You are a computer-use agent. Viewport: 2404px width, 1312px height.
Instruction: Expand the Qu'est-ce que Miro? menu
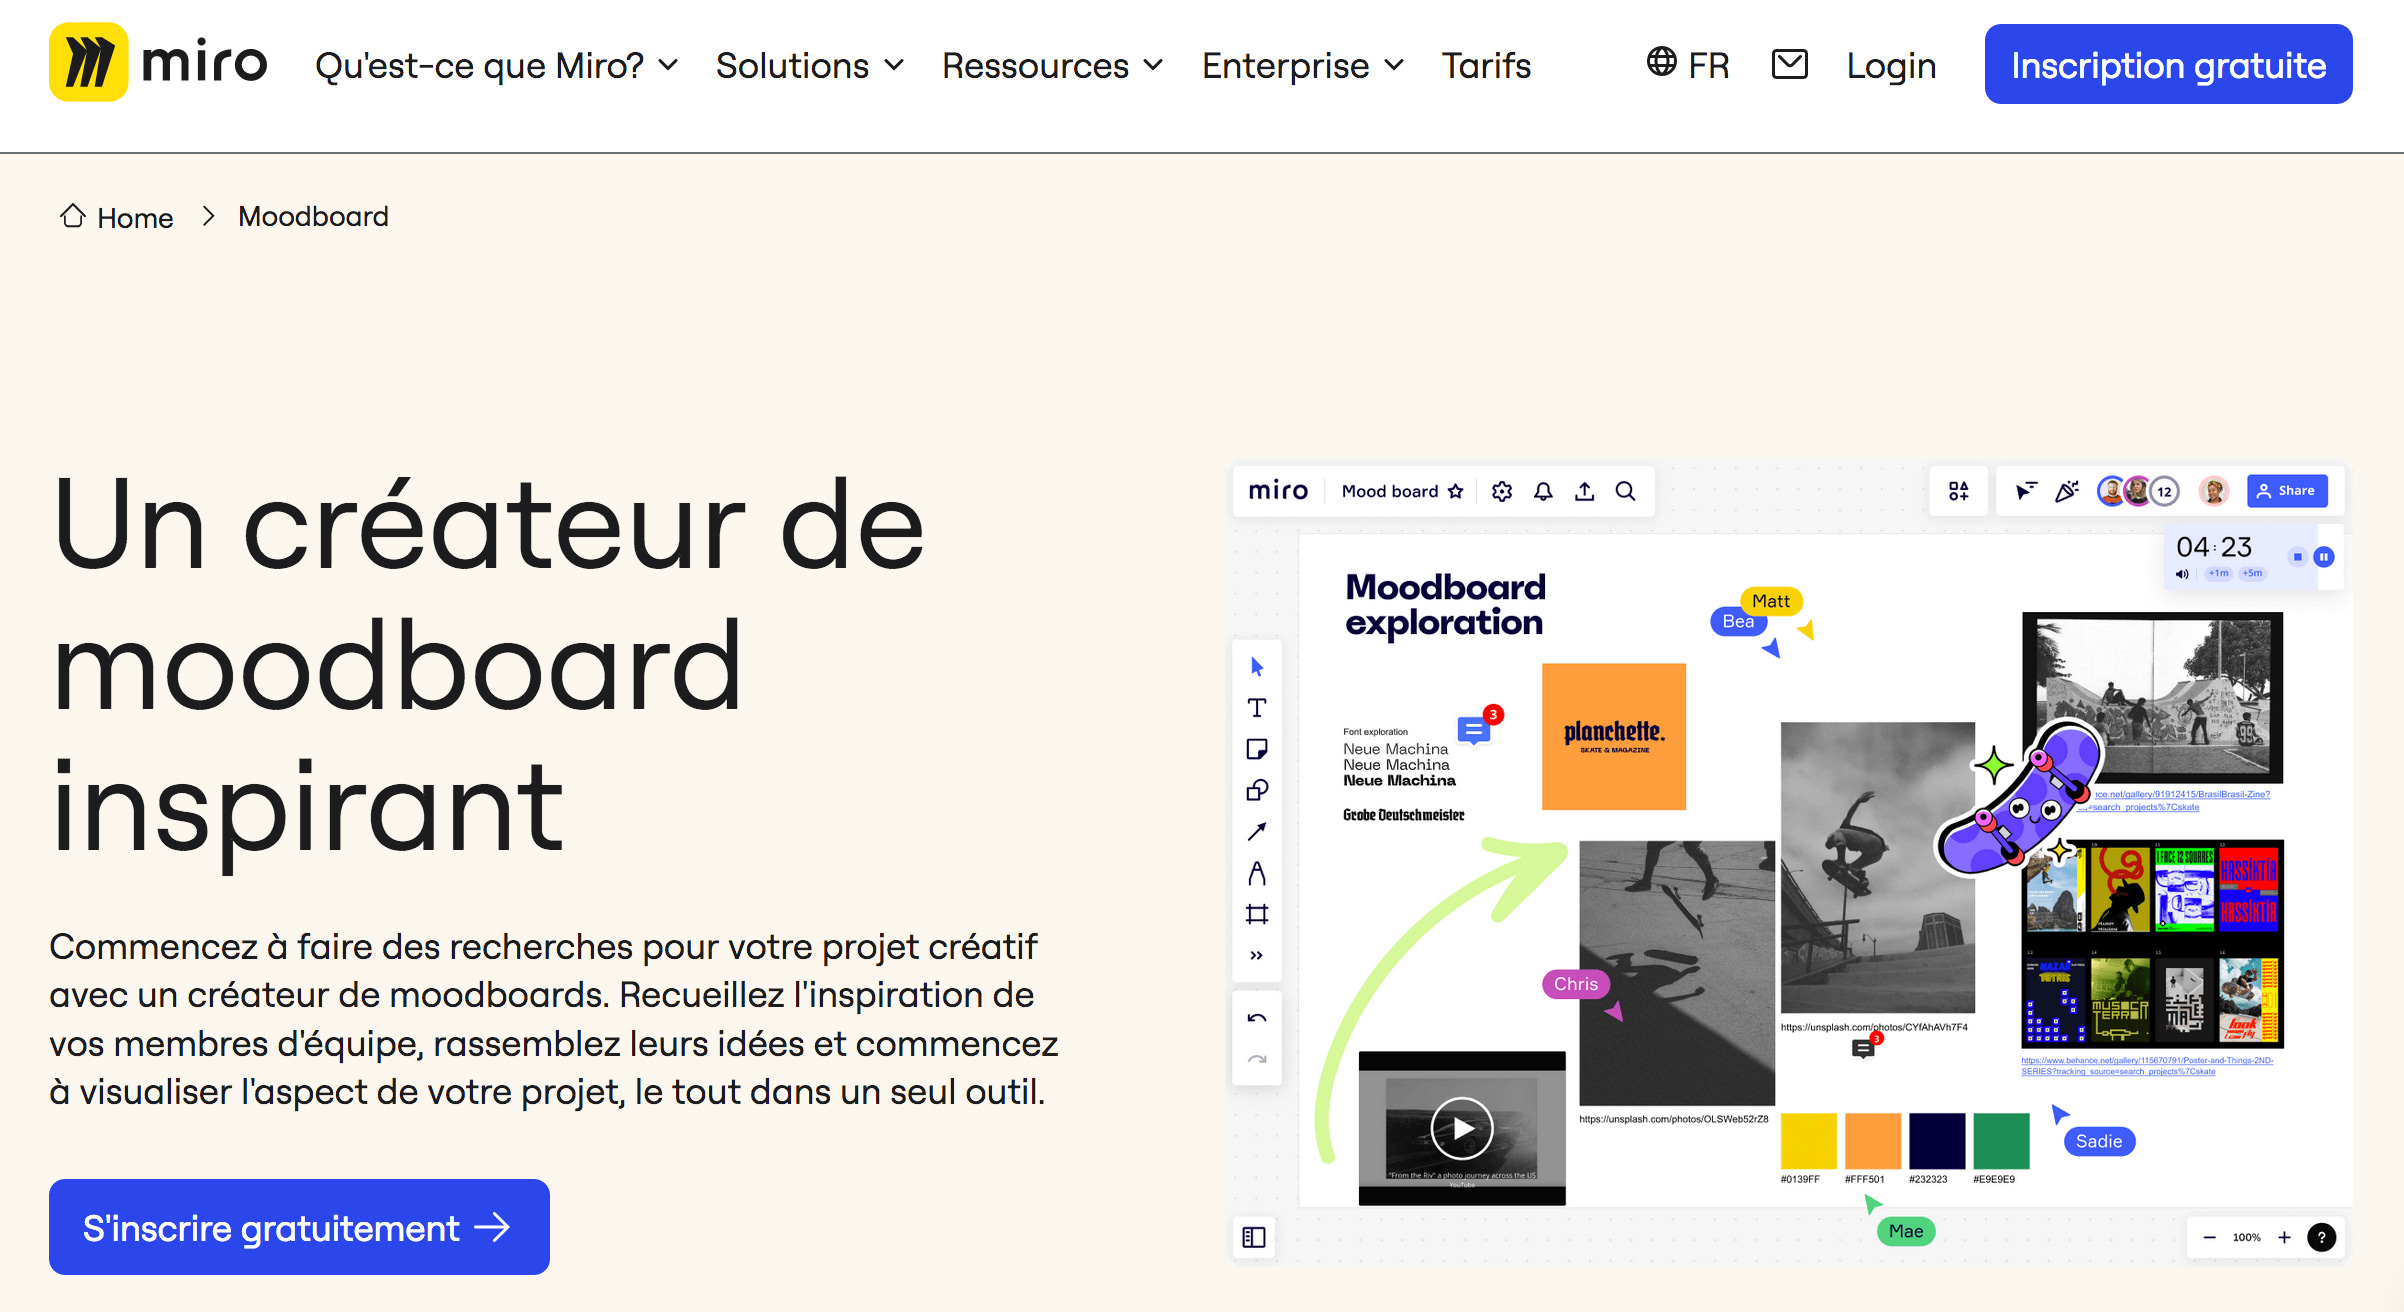pyautogui.click(x=496, y=66)
